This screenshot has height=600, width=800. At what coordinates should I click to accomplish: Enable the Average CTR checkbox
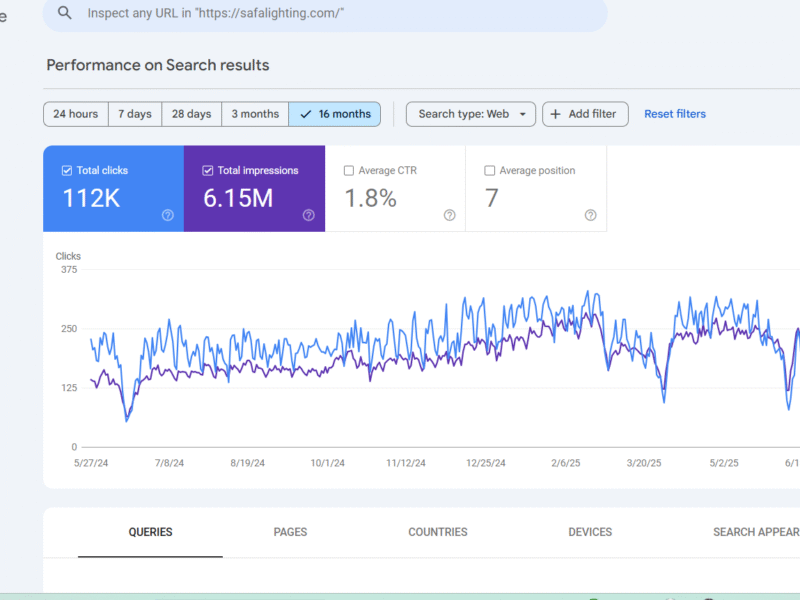pyautogui.click(x=349, y=171)
